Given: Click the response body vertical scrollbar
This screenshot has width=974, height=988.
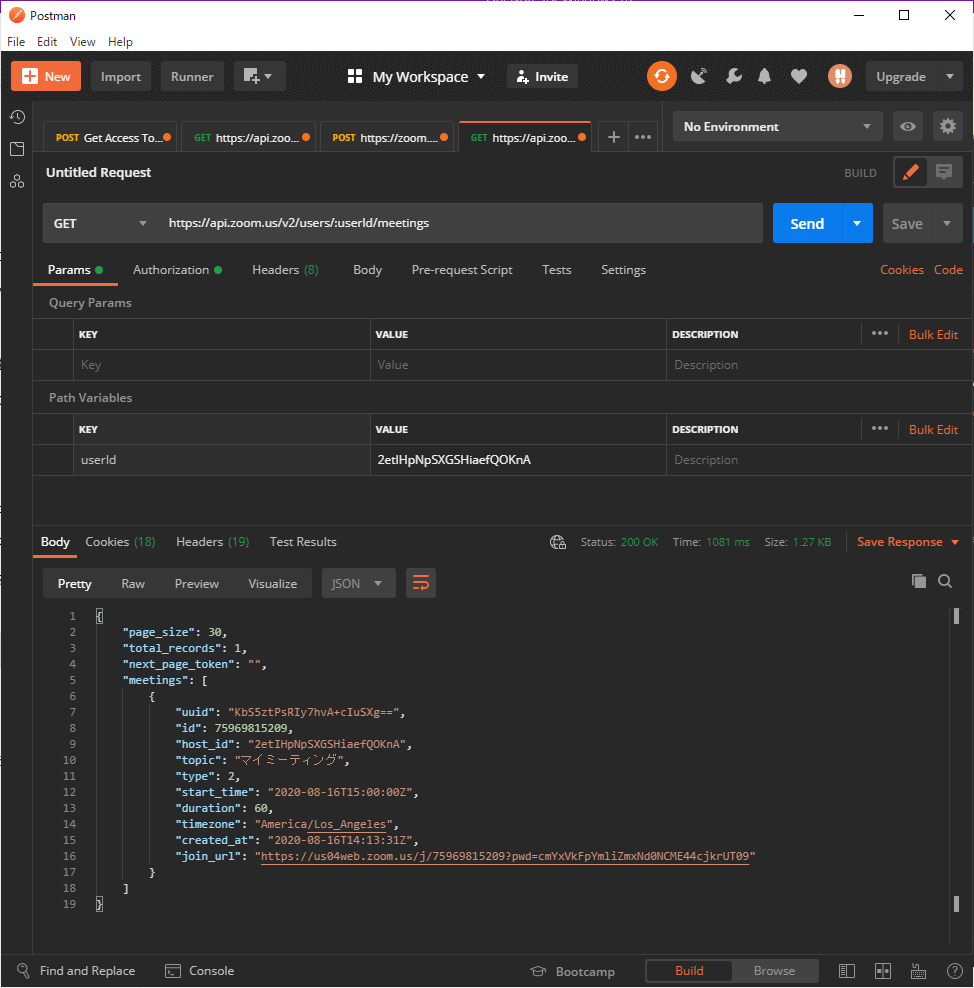Looking at the screenshot, I should [x=956, y=759].
